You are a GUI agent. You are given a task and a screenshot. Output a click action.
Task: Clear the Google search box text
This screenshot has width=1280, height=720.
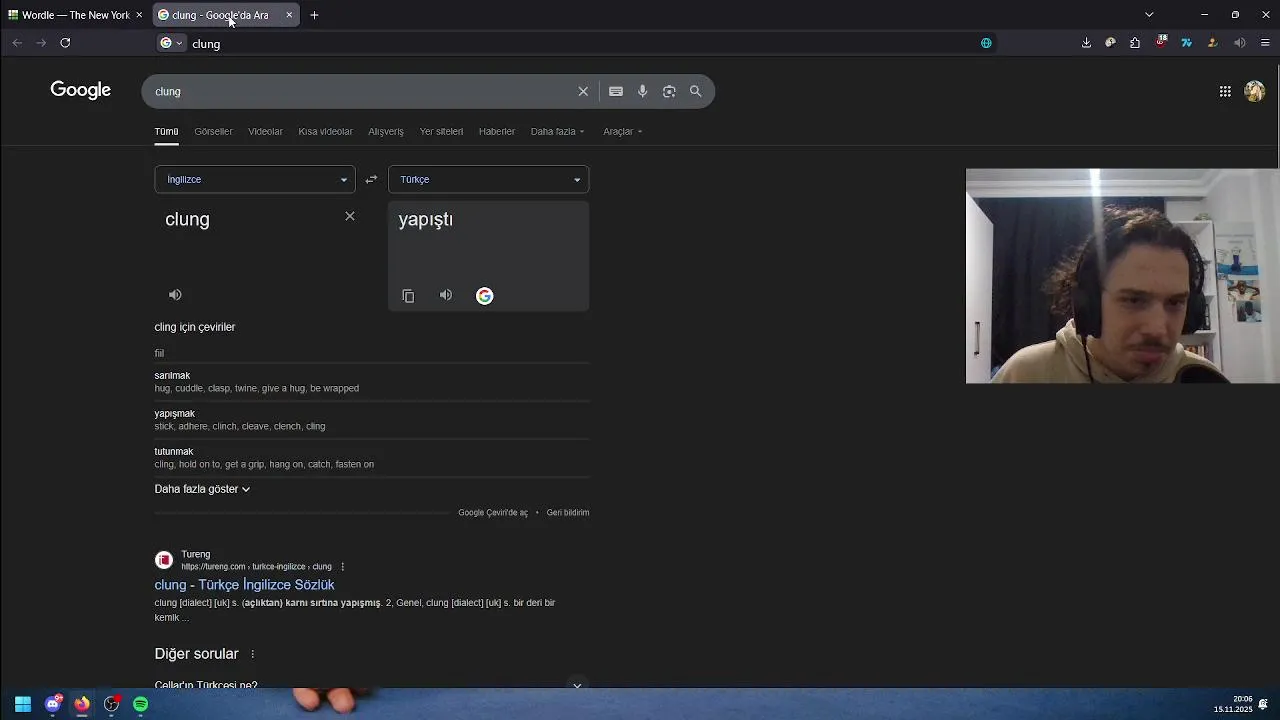583,91
